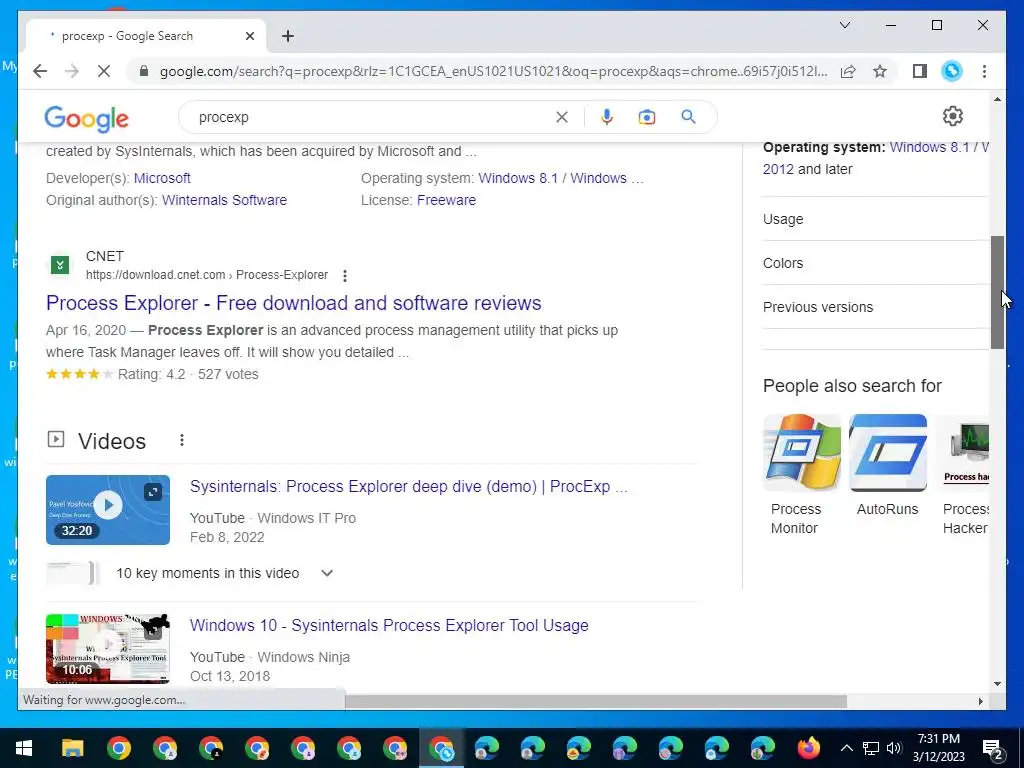This screenshot has width=1024, height=768.
Task: Click the address bar URL
Action: tap(493, 71)
